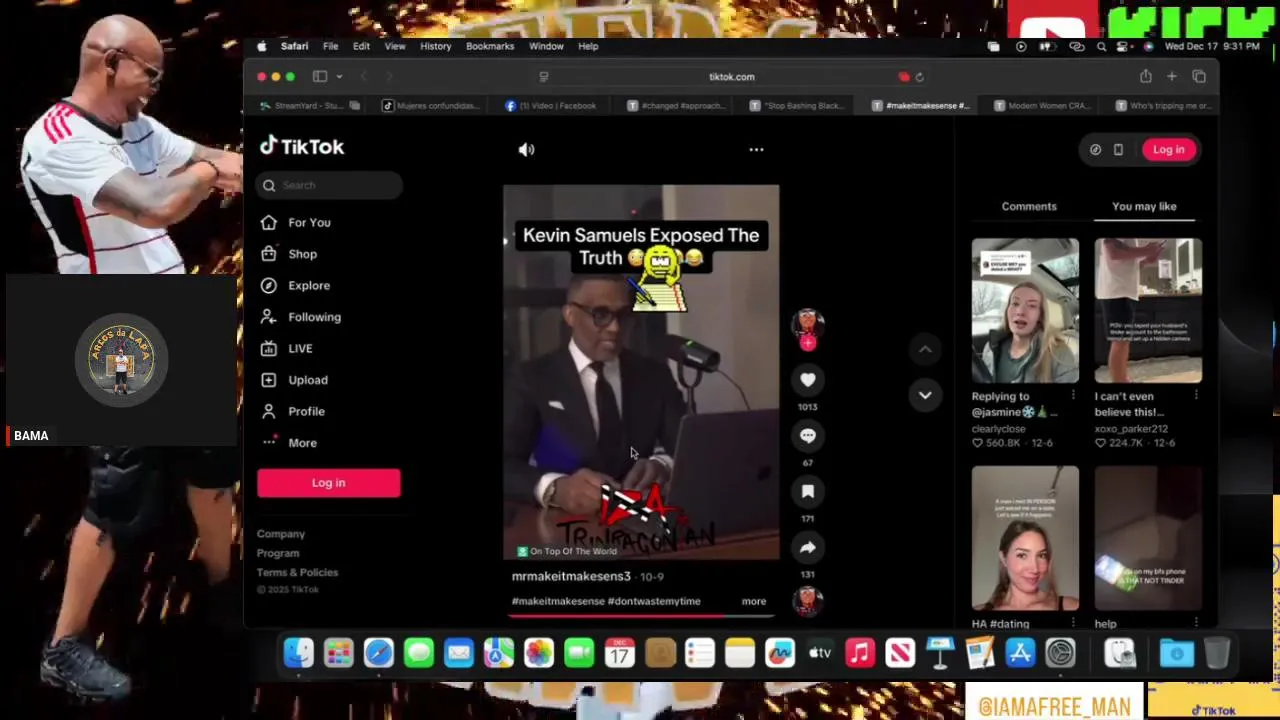Viewport: 1280px width, 720px height.
Task: Open the HA #dating recommended video thumbnail
Action: point(1025,538)
